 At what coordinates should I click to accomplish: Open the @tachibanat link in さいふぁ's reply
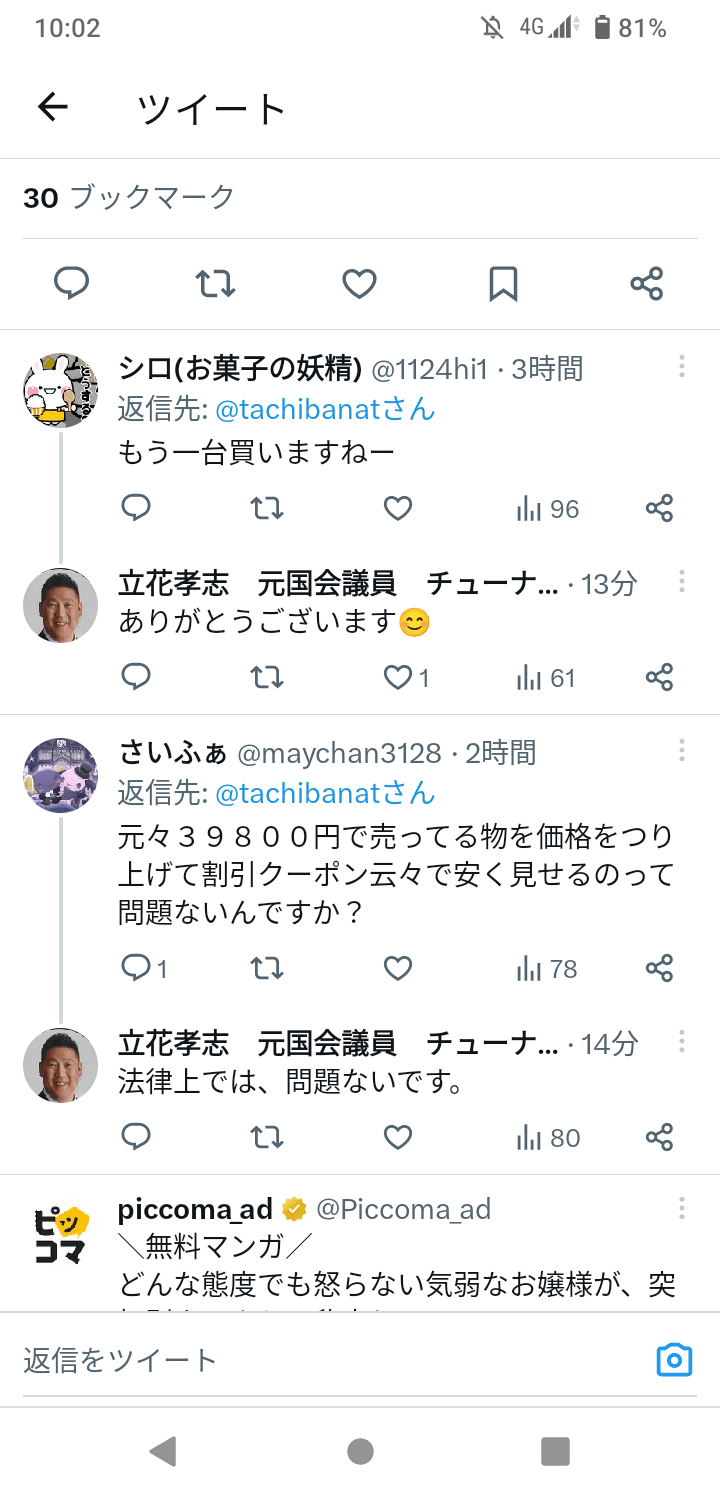[x=325, y=793]
